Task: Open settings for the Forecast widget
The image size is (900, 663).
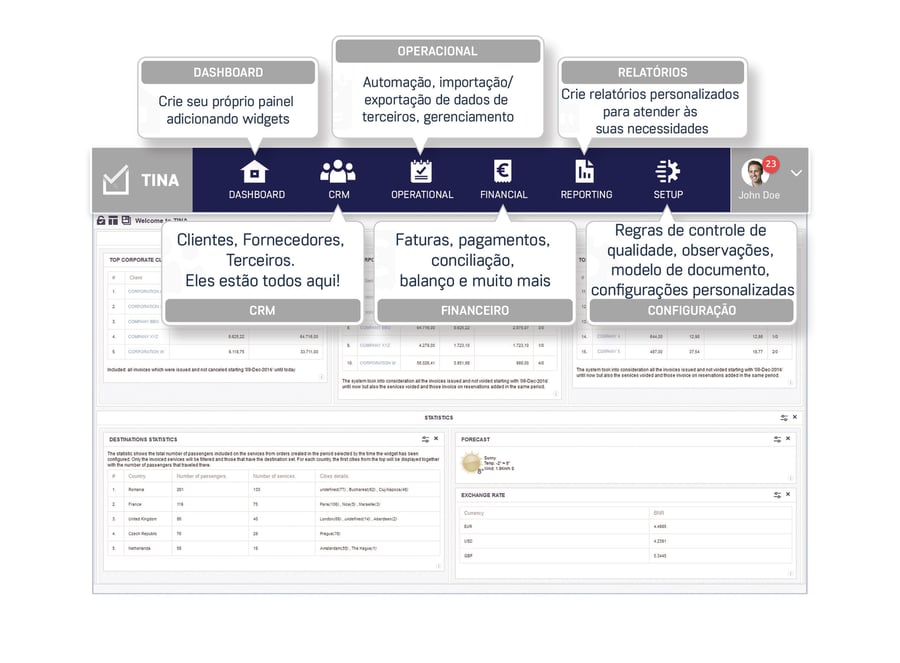Action: (777, 439)
